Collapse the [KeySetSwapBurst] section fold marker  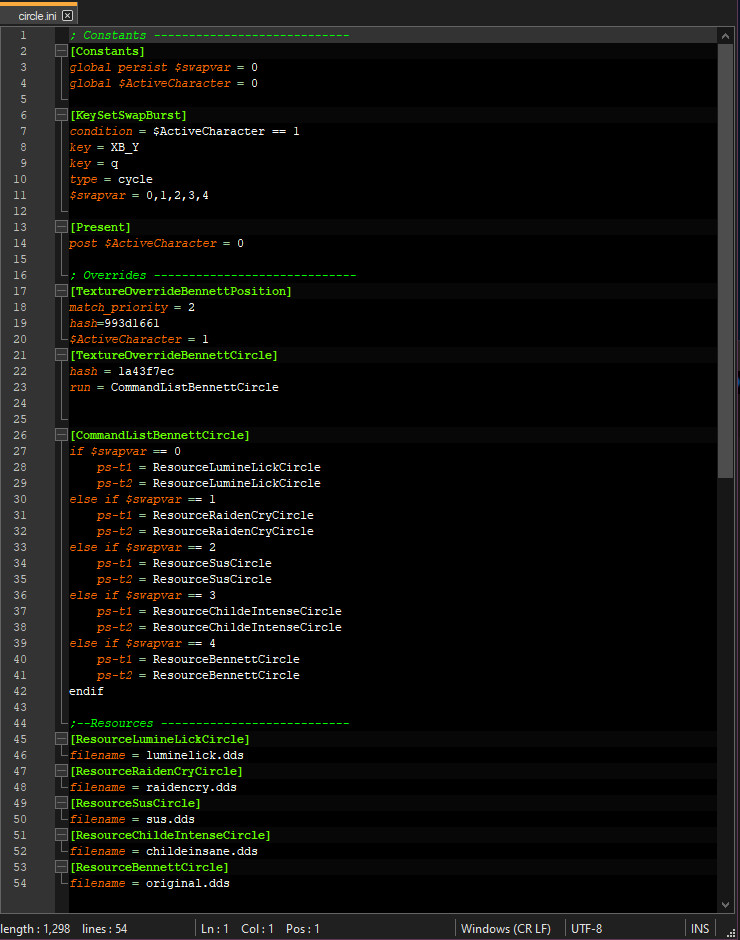click(x=61, y=115)
